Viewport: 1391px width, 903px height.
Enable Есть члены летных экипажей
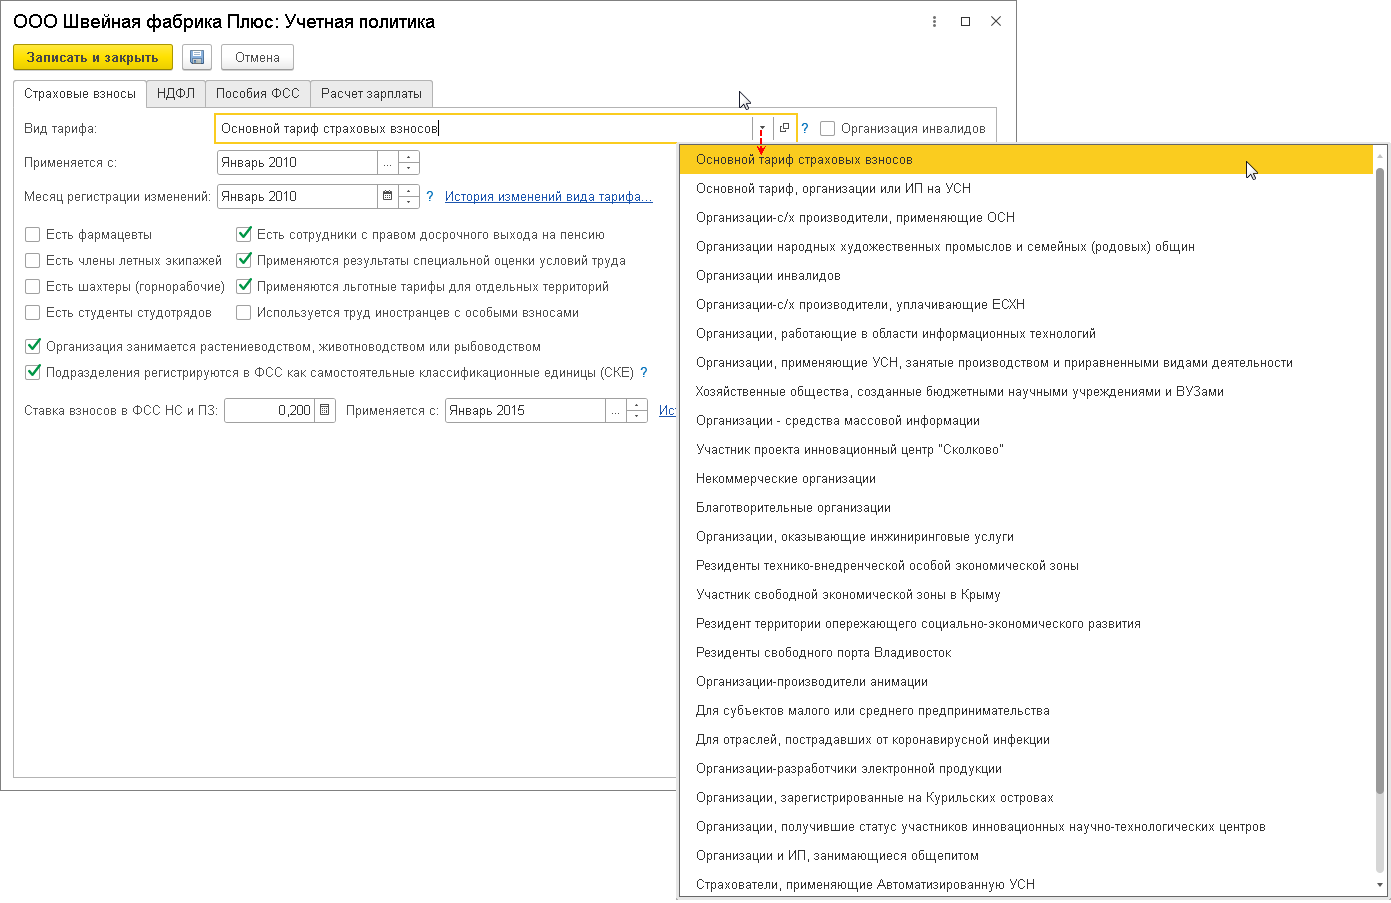pyautogui.click(x=32, y=260)
